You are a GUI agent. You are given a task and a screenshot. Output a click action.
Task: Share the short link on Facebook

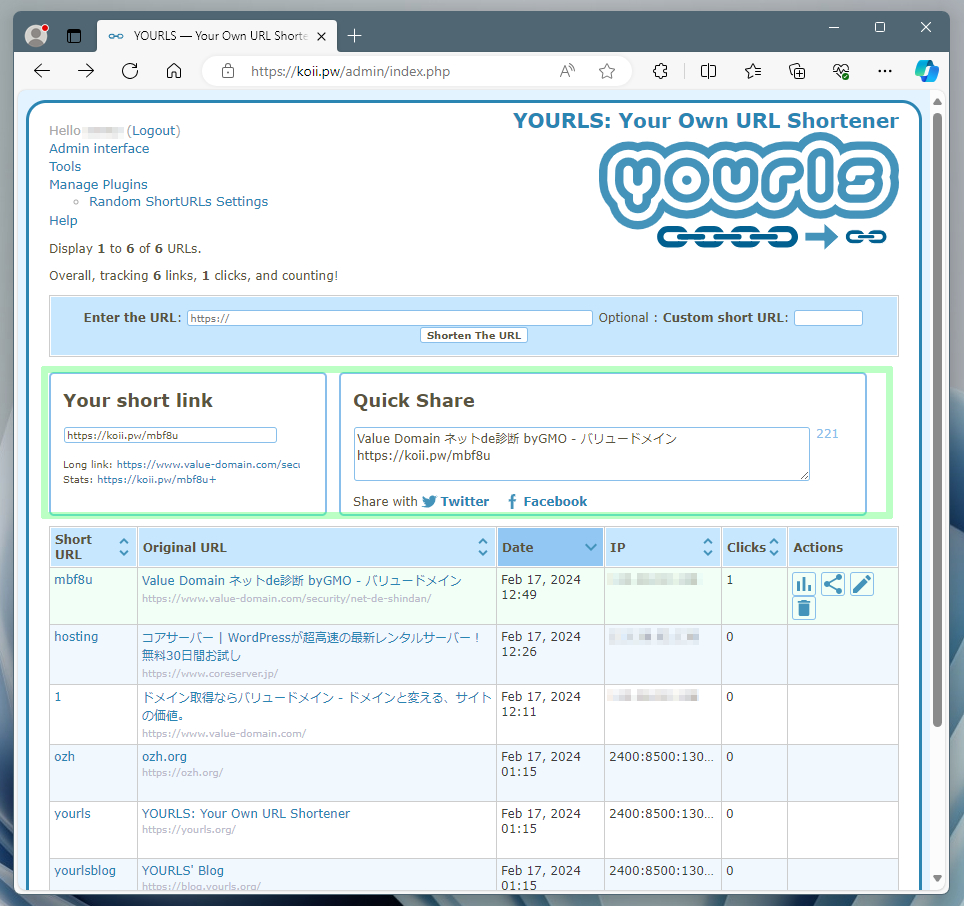[547, 502]
